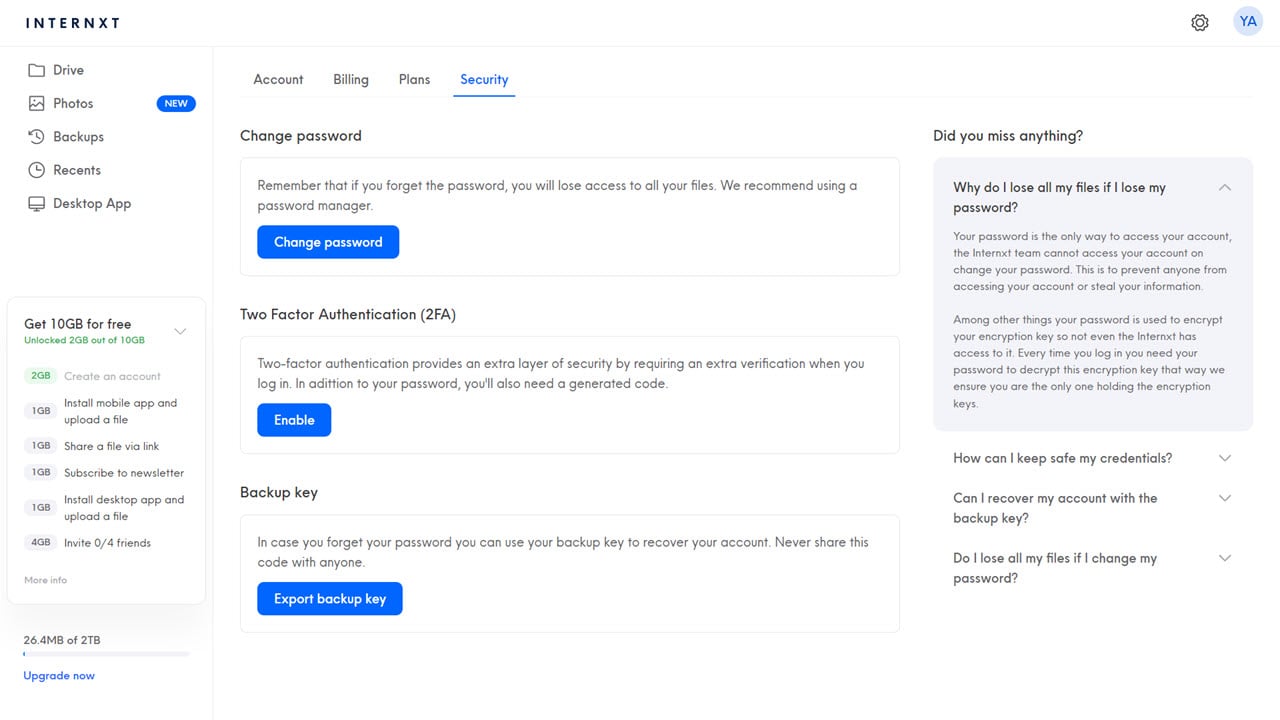This screenshot has height=720, width=1280.
Task: Open the settings gear
Action: [x=1200, y=21]
